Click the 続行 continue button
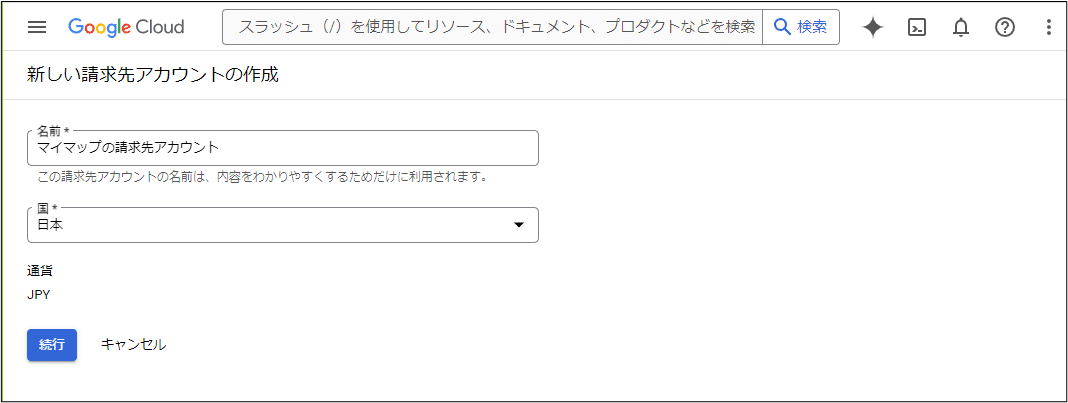Viewport: 1068px width, 403px height. [52, 344]
